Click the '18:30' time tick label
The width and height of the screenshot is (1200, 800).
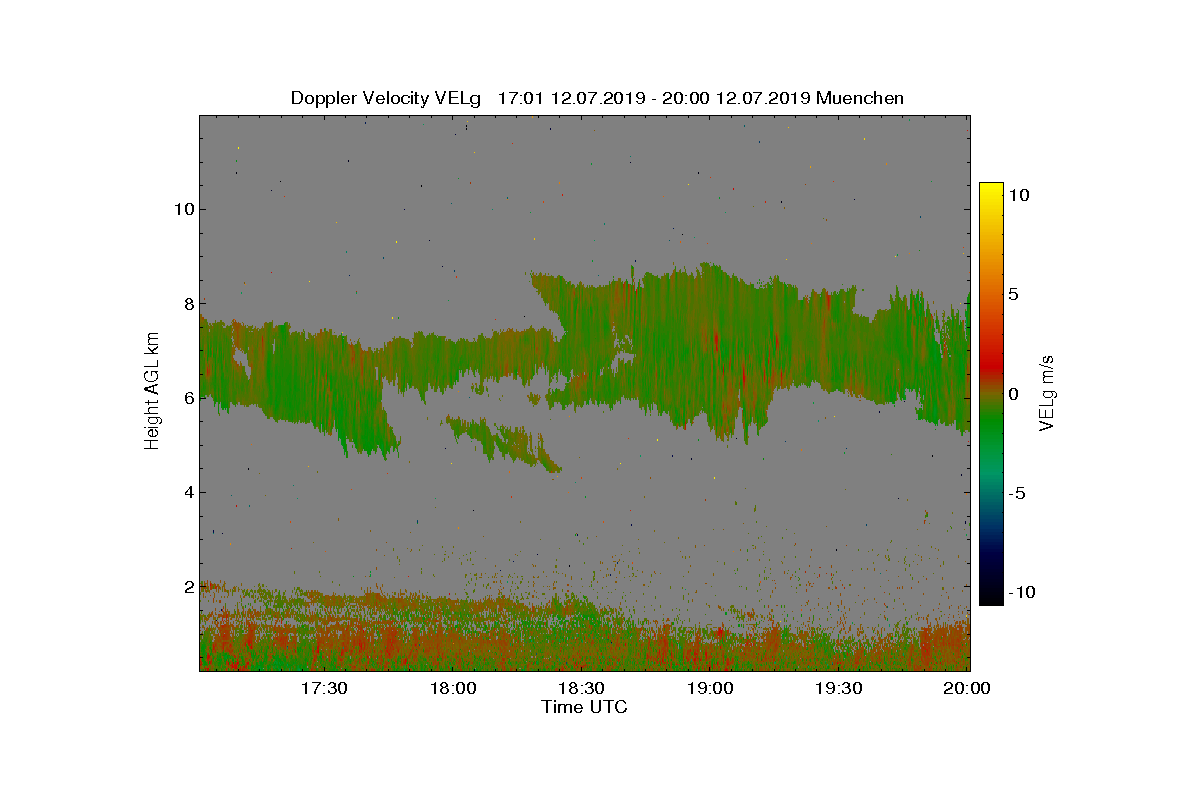(x=581, y=688)
